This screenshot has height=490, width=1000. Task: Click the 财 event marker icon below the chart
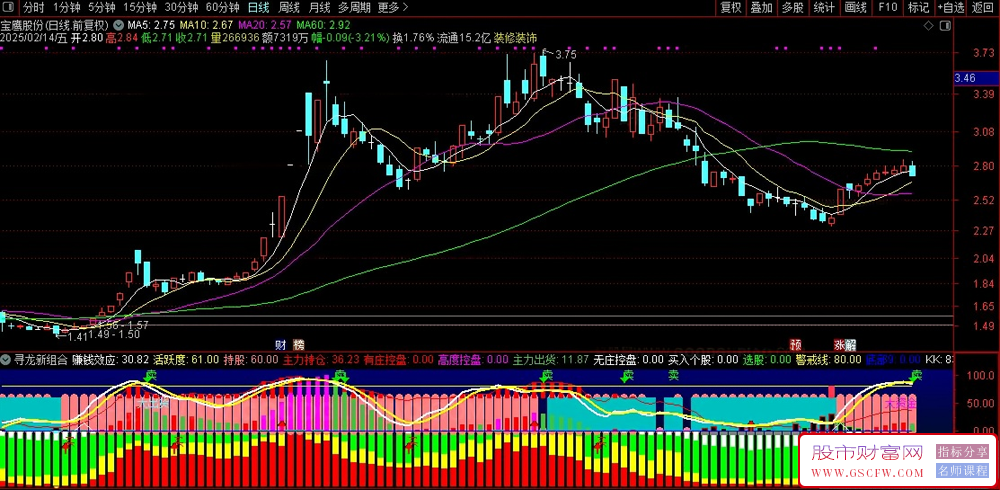coord(280,343)
